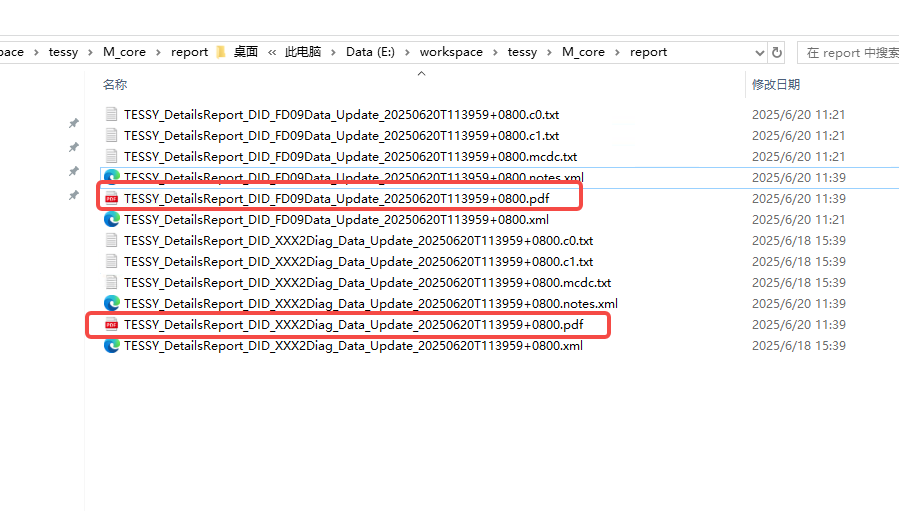Click the 在 report 中搜索 search box
Viewport: 899px width, 511px height.
coord(849,53)
